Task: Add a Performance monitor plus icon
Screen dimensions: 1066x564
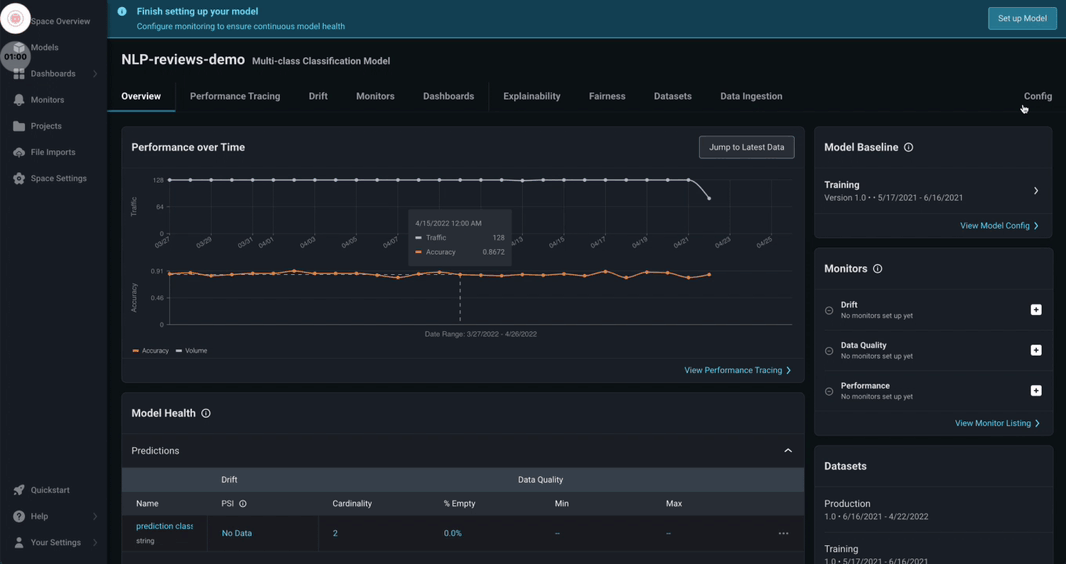Action: click(1036, 391)
